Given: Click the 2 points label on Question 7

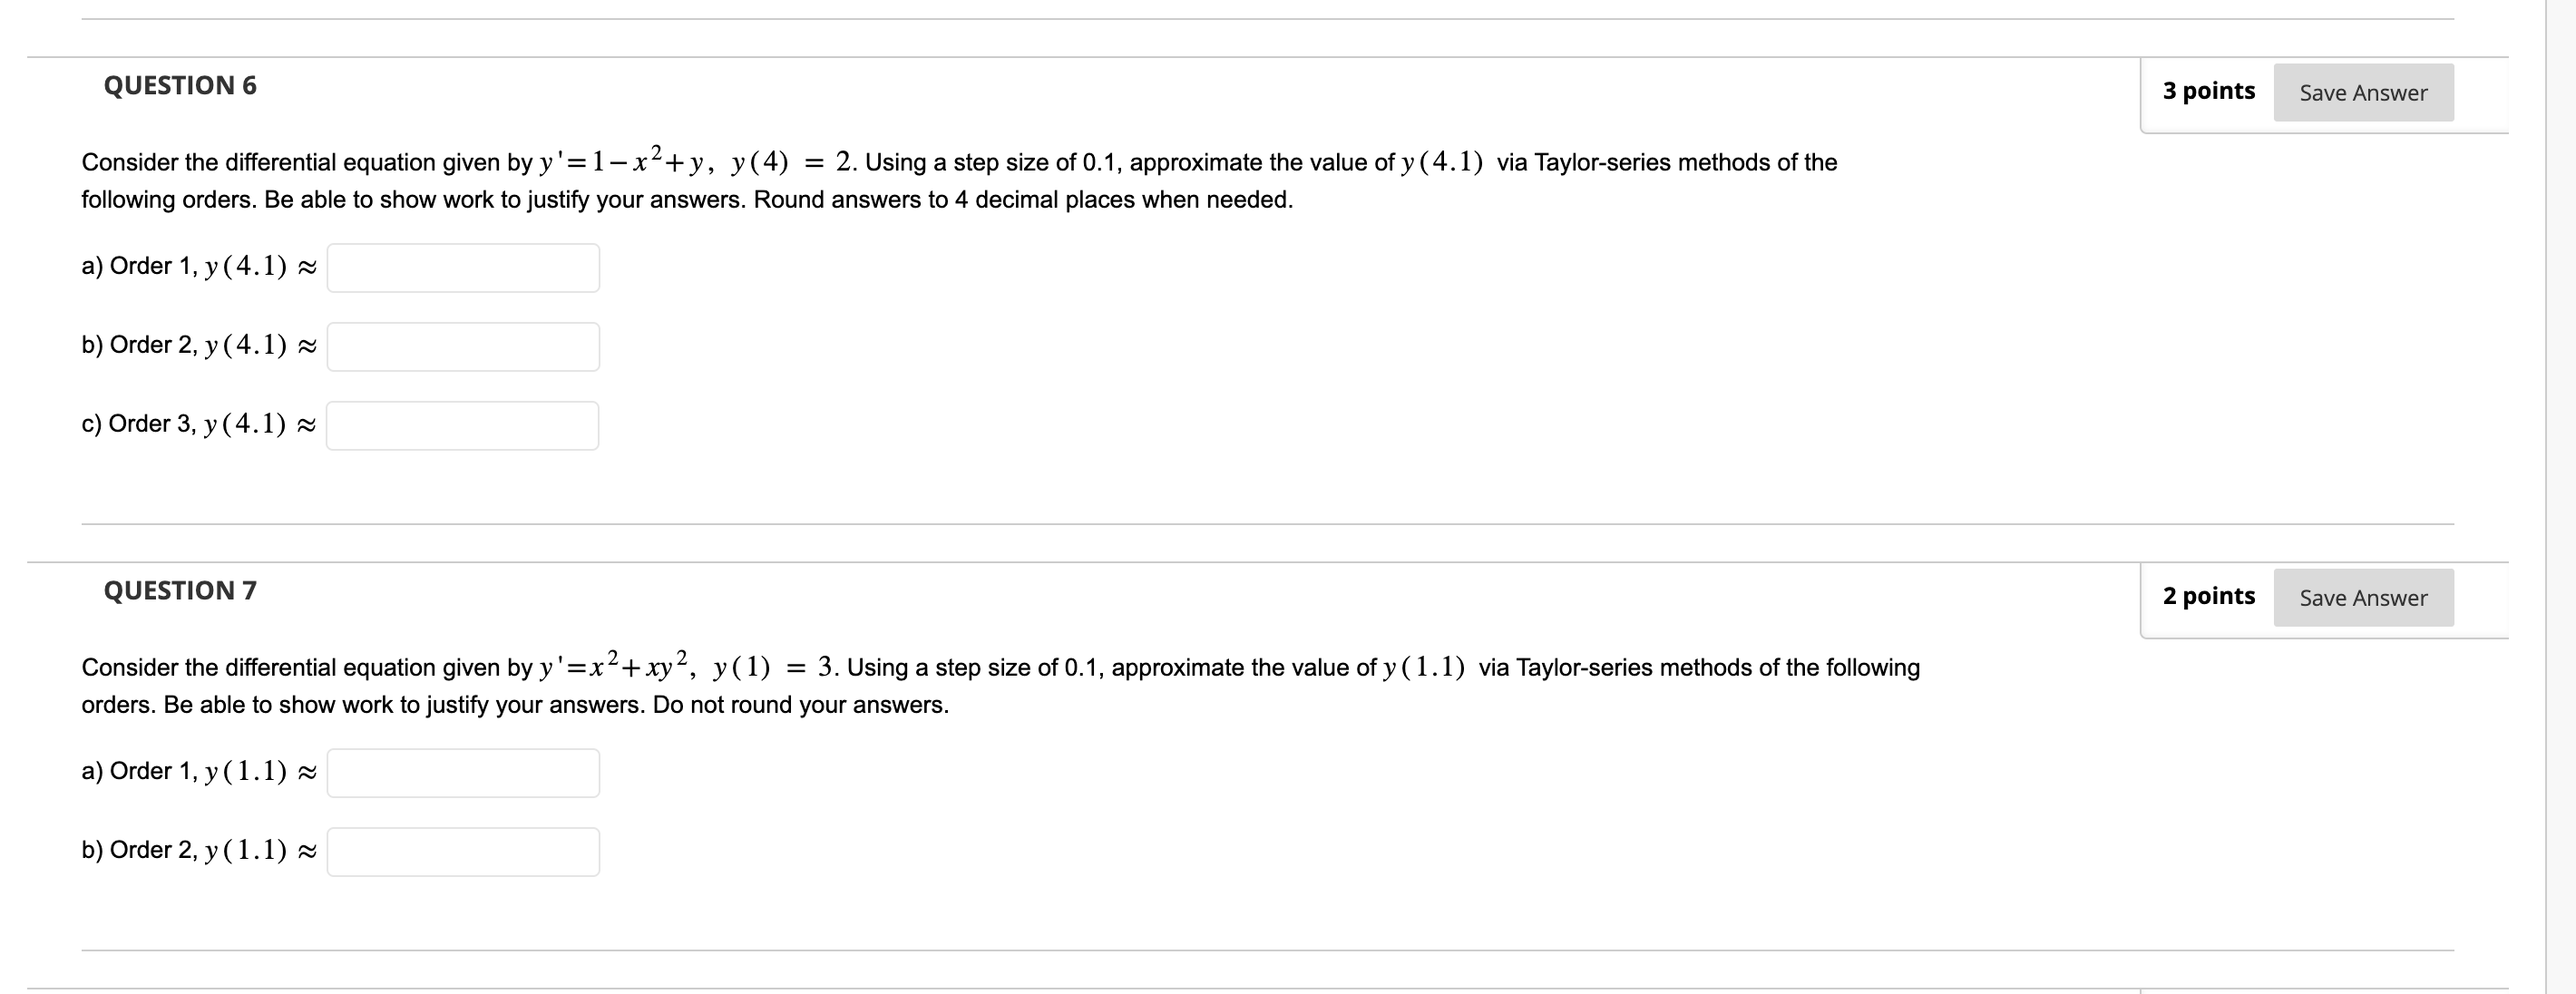Looking at the screenshot, I should tap(2208, 595).
